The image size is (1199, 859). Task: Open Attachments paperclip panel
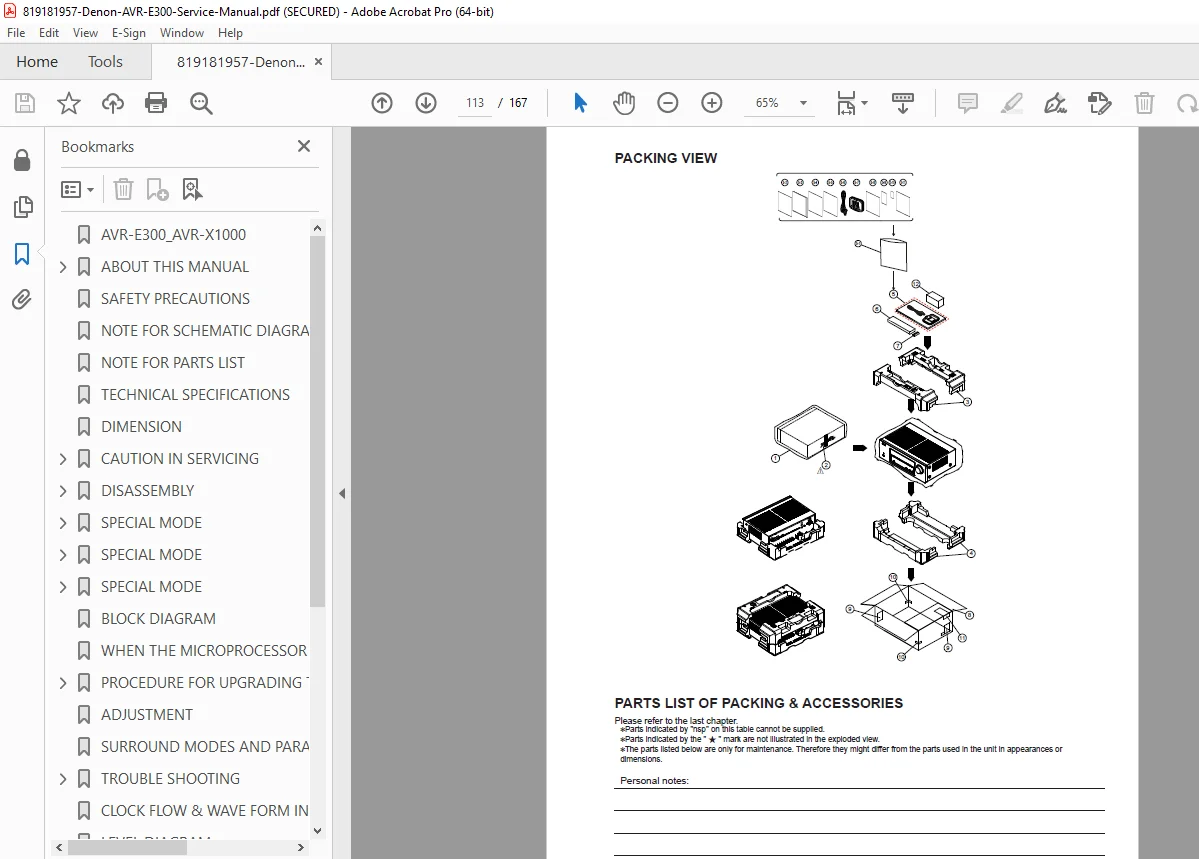(x=22, y=300)
